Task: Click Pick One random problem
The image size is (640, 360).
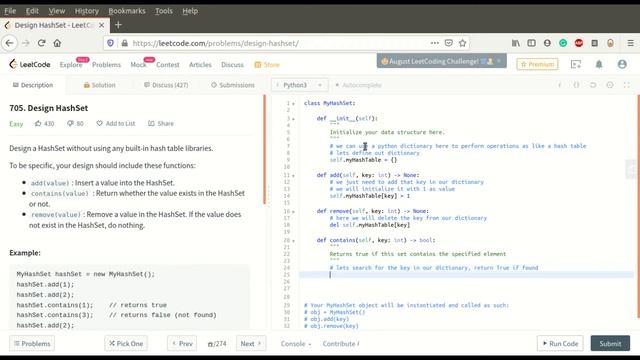Action: 126,344
